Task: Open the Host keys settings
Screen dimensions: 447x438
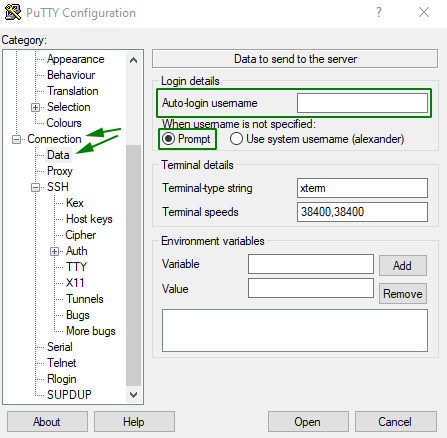Action: click(89, 219)
